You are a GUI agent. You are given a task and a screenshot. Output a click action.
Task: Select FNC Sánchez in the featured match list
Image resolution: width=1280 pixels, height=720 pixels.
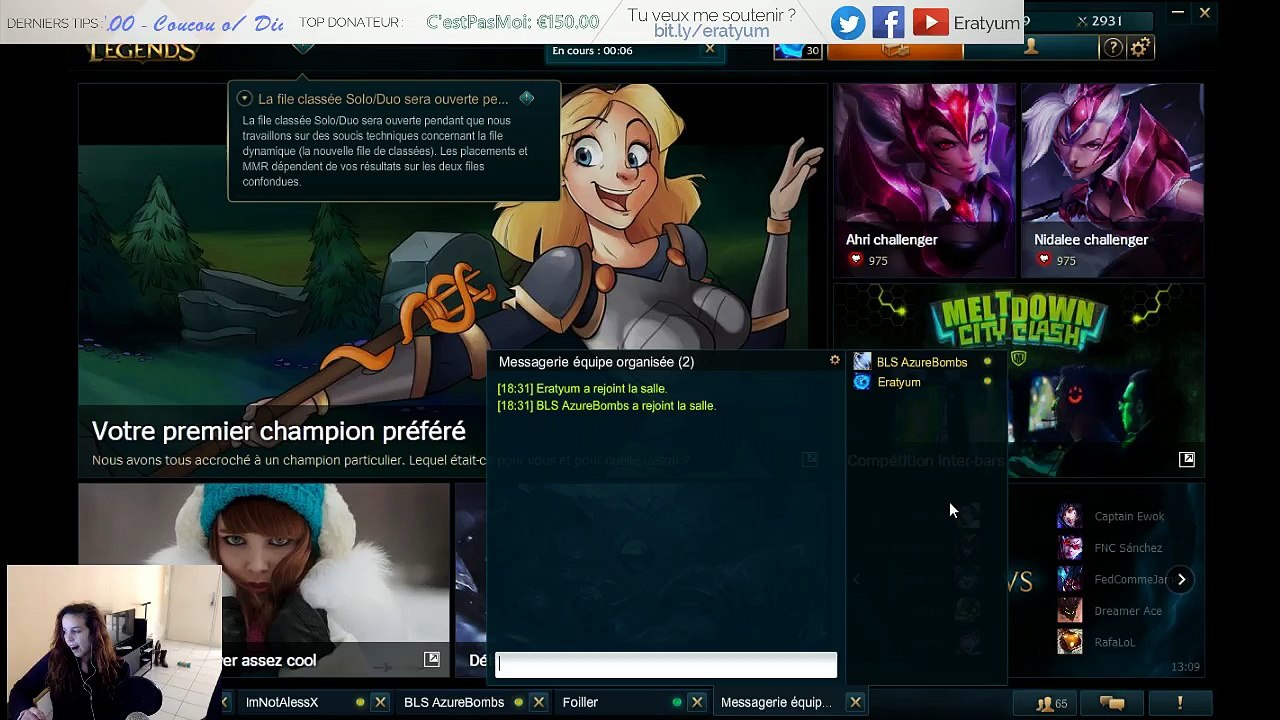pyautogui.click(x=1128, y=548)
